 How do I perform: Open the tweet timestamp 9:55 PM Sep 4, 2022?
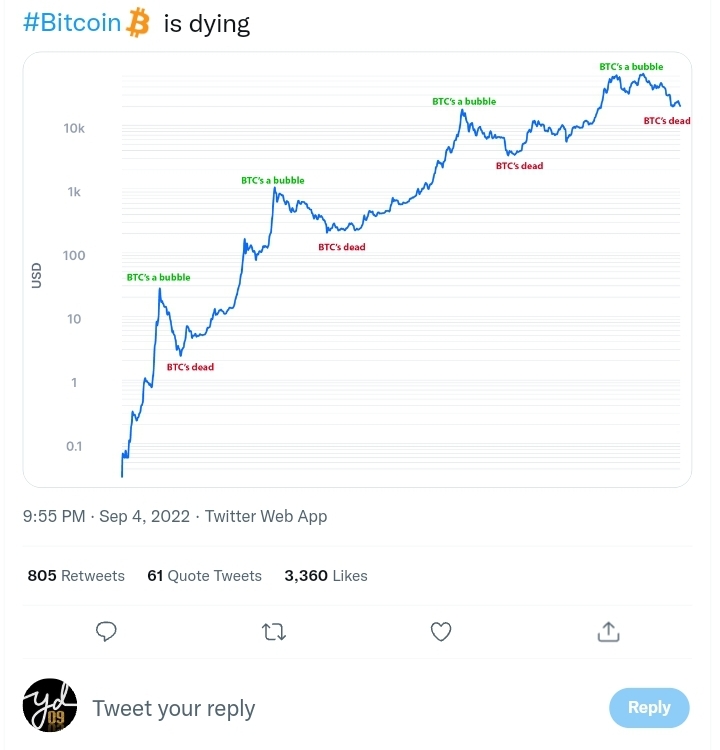point(106,517)
